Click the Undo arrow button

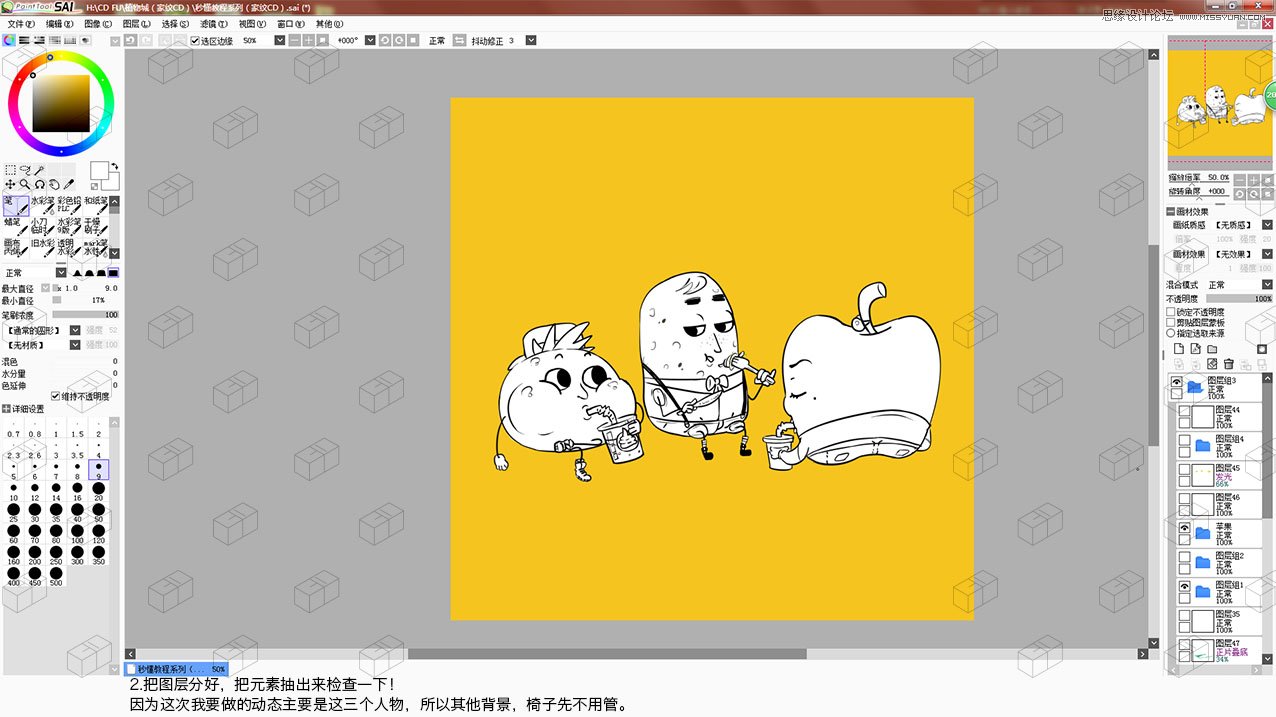(x=131, y=41)
